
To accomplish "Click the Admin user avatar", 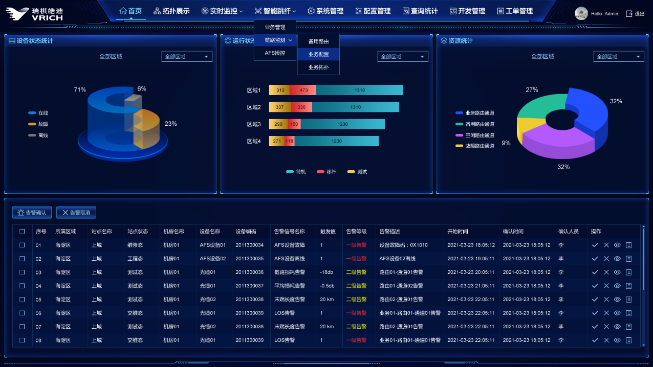I will click(581, 13).
